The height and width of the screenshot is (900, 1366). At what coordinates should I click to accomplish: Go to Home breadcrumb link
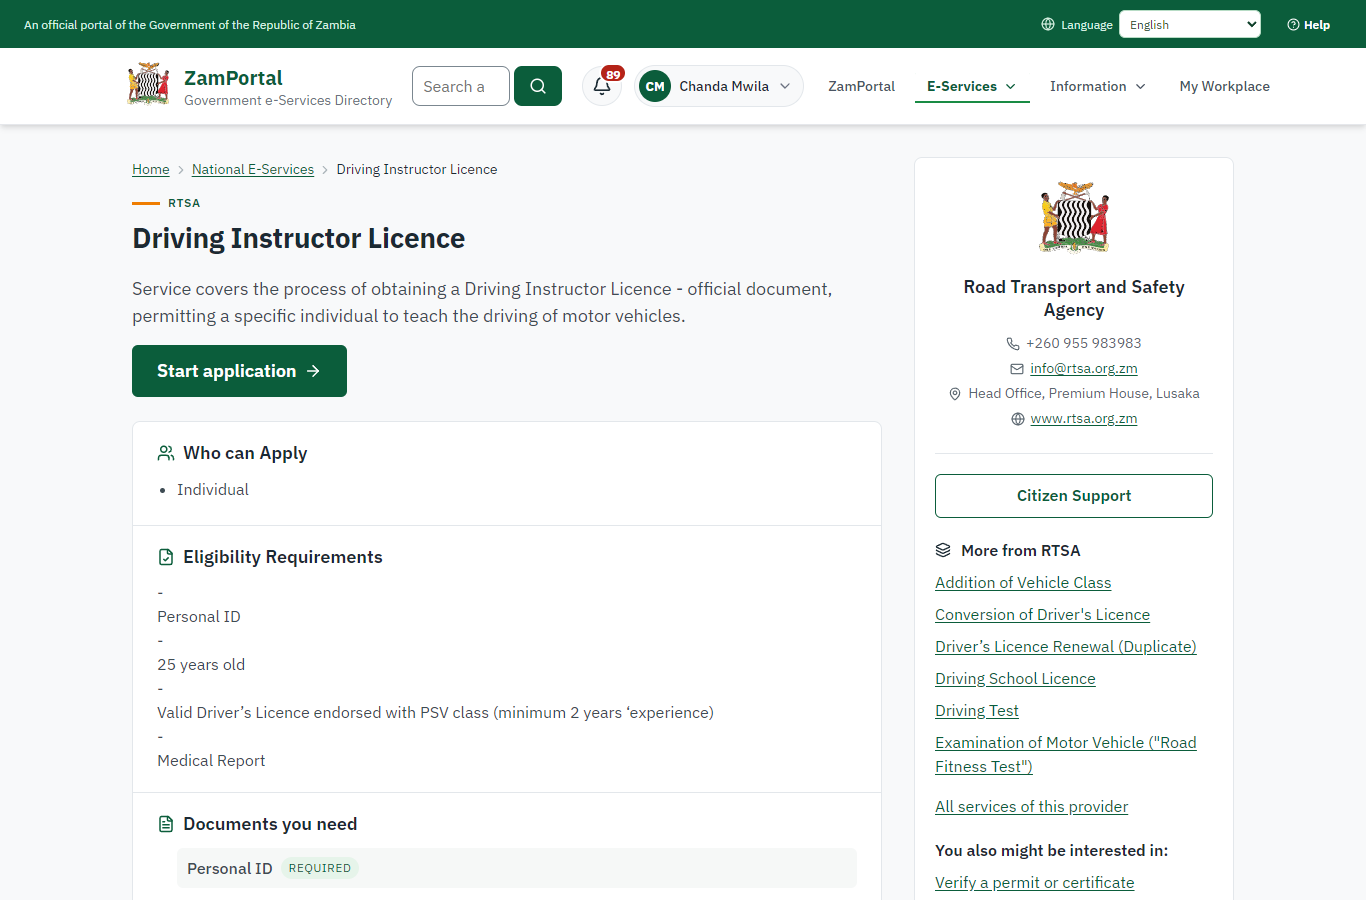click(x=151, y=169)
